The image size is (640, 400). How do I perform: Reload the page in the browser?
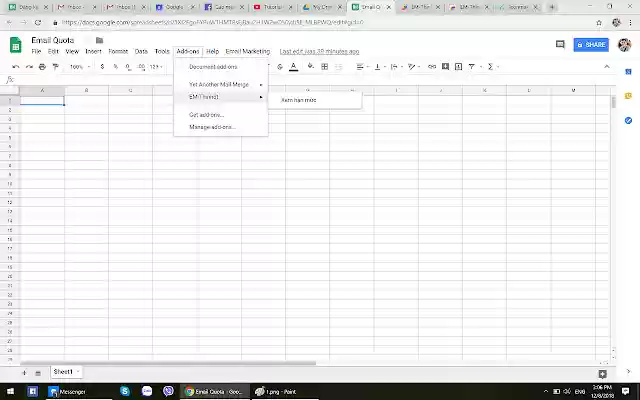[38, 22]
